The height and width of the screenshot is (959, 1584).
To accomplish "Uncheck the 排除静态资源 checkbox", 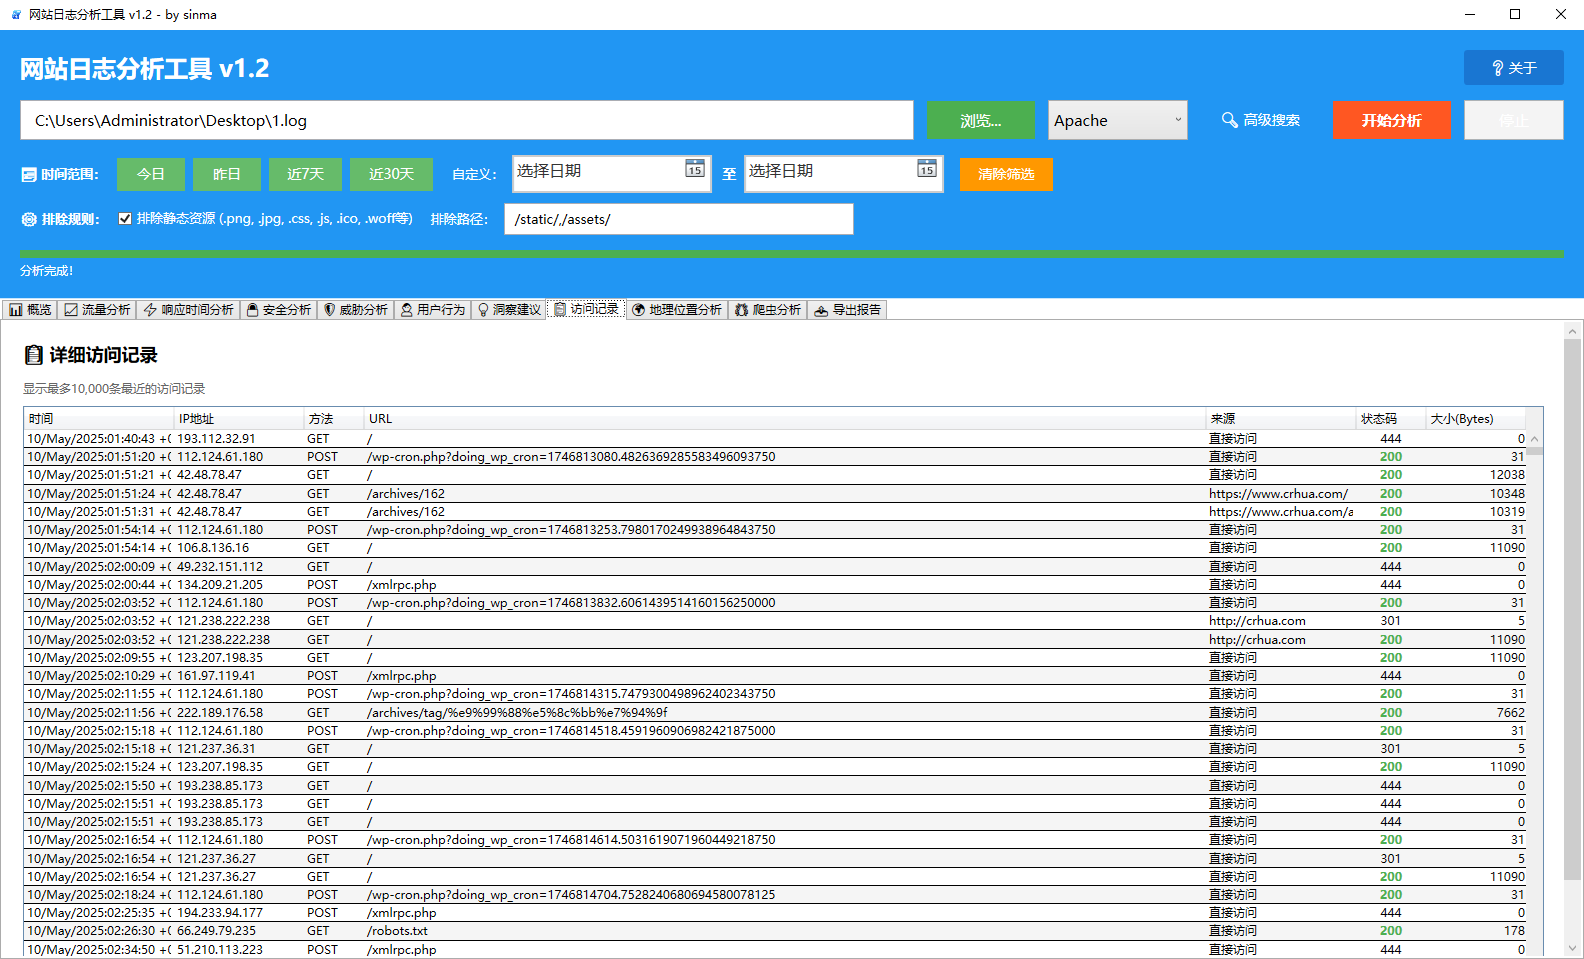I will [125, 219].
